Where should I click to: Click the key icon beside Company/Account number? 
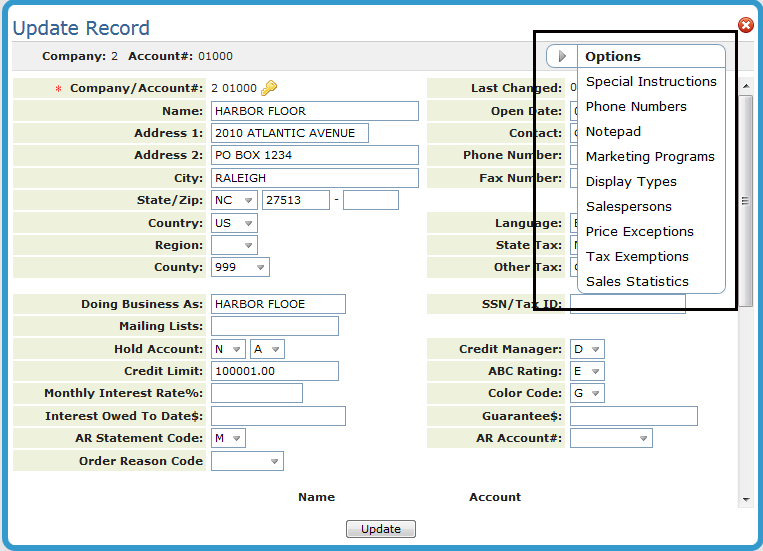pyautogui.click(x=269, y=88)
